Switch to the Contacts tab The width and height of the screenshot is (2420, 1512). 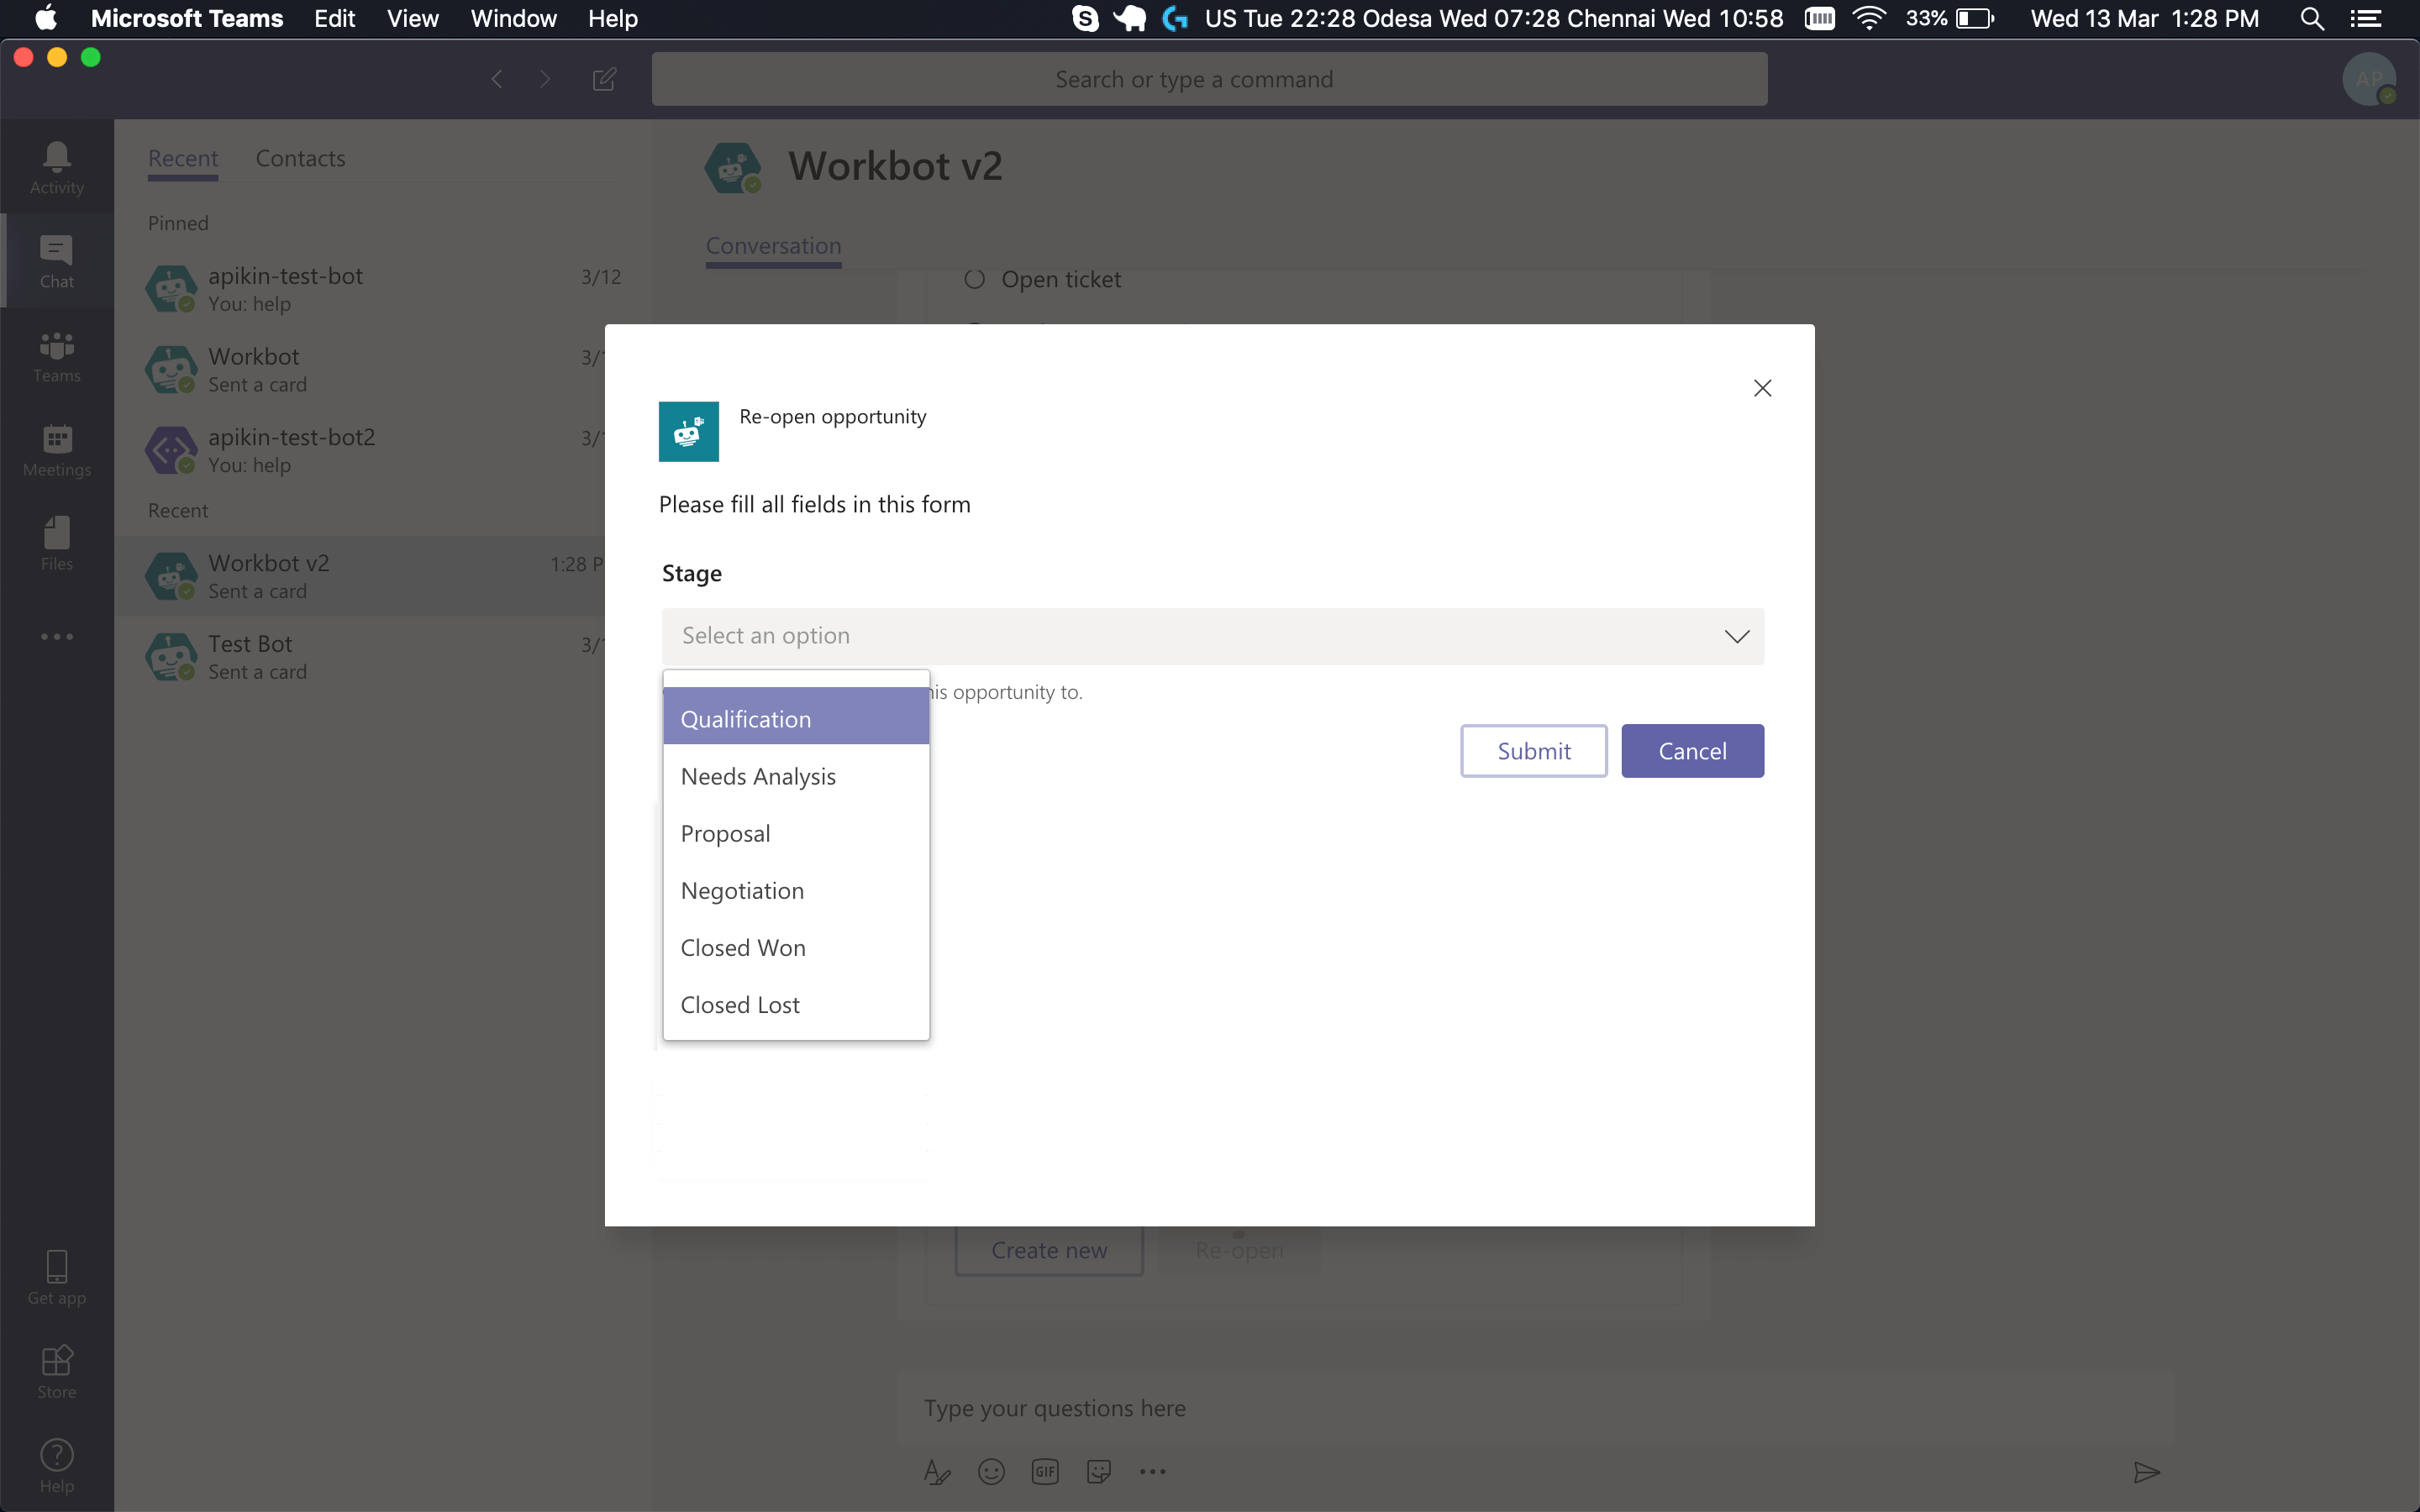click(x=300, y=158)
